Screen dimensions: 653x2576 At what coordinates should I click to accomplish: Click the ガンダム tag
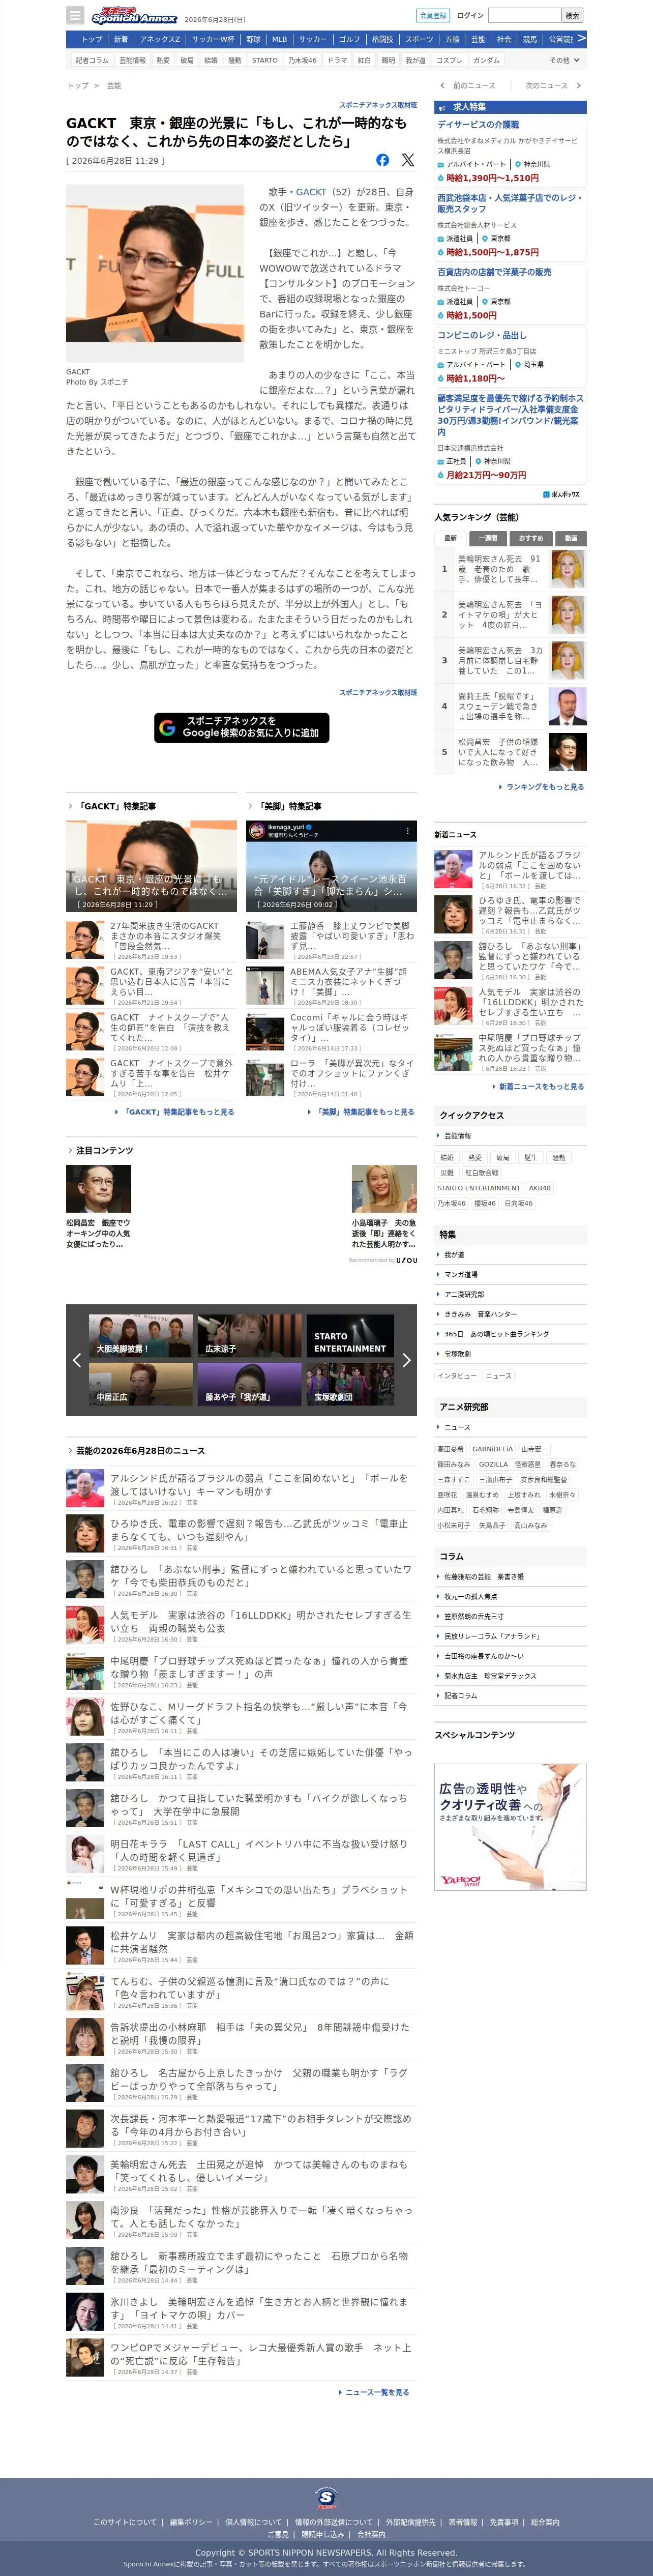486,60
